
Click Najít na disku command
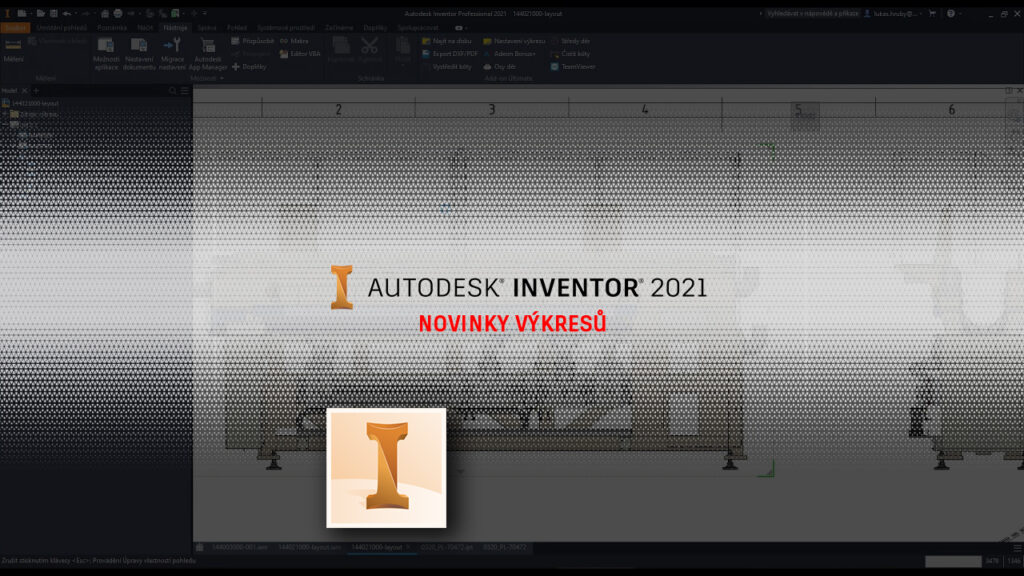point(447,41)
